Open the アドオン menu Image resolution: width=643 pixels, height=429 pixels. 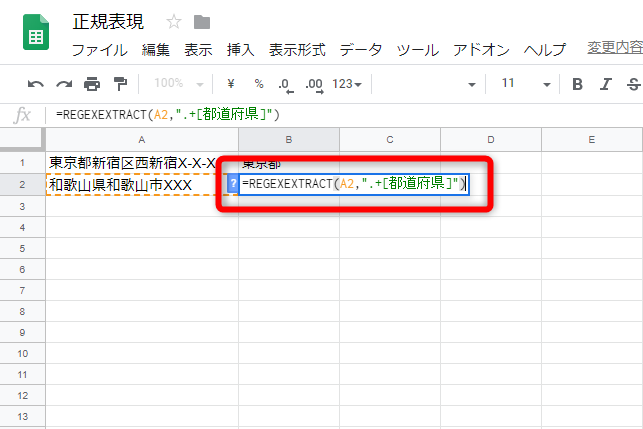(481, 50)
